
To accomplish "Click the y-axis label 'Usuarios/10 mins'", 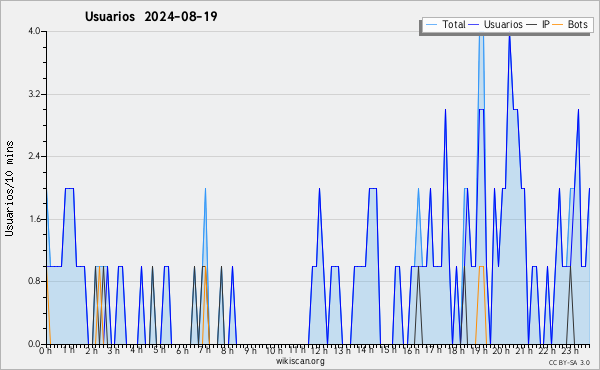I will [x=9, y=189].
